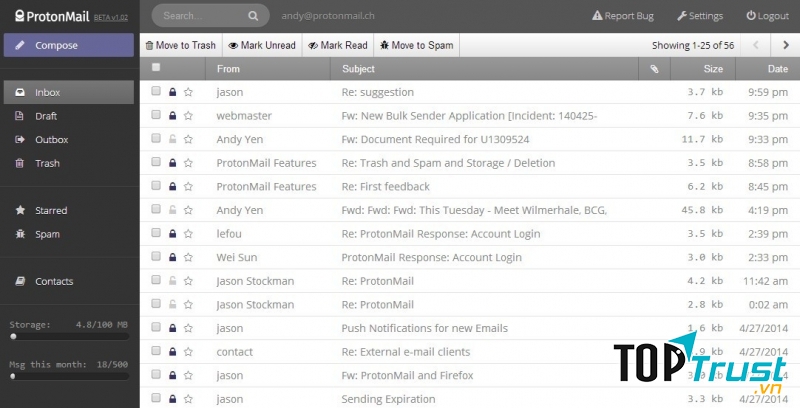
Task: Click the Storage usage bar
Action: pyautogui.click(x=69, y=337)
